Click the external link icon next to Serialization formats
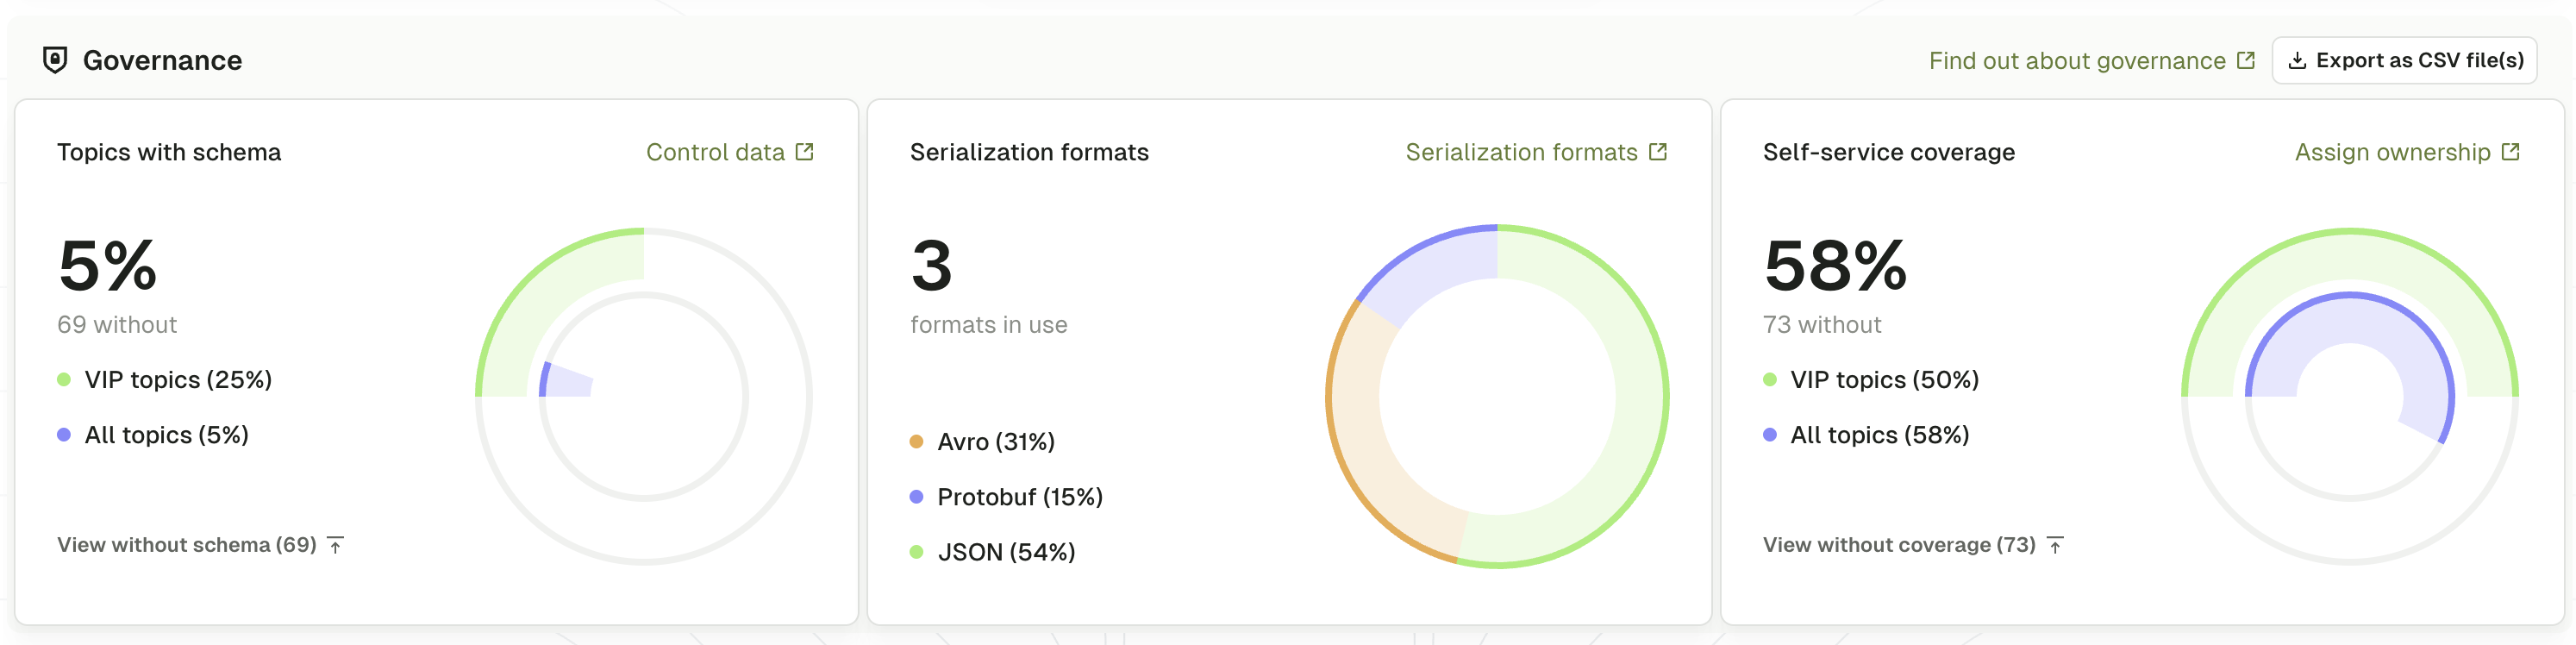2576x645 pixels. click(x=1659, y=151)
